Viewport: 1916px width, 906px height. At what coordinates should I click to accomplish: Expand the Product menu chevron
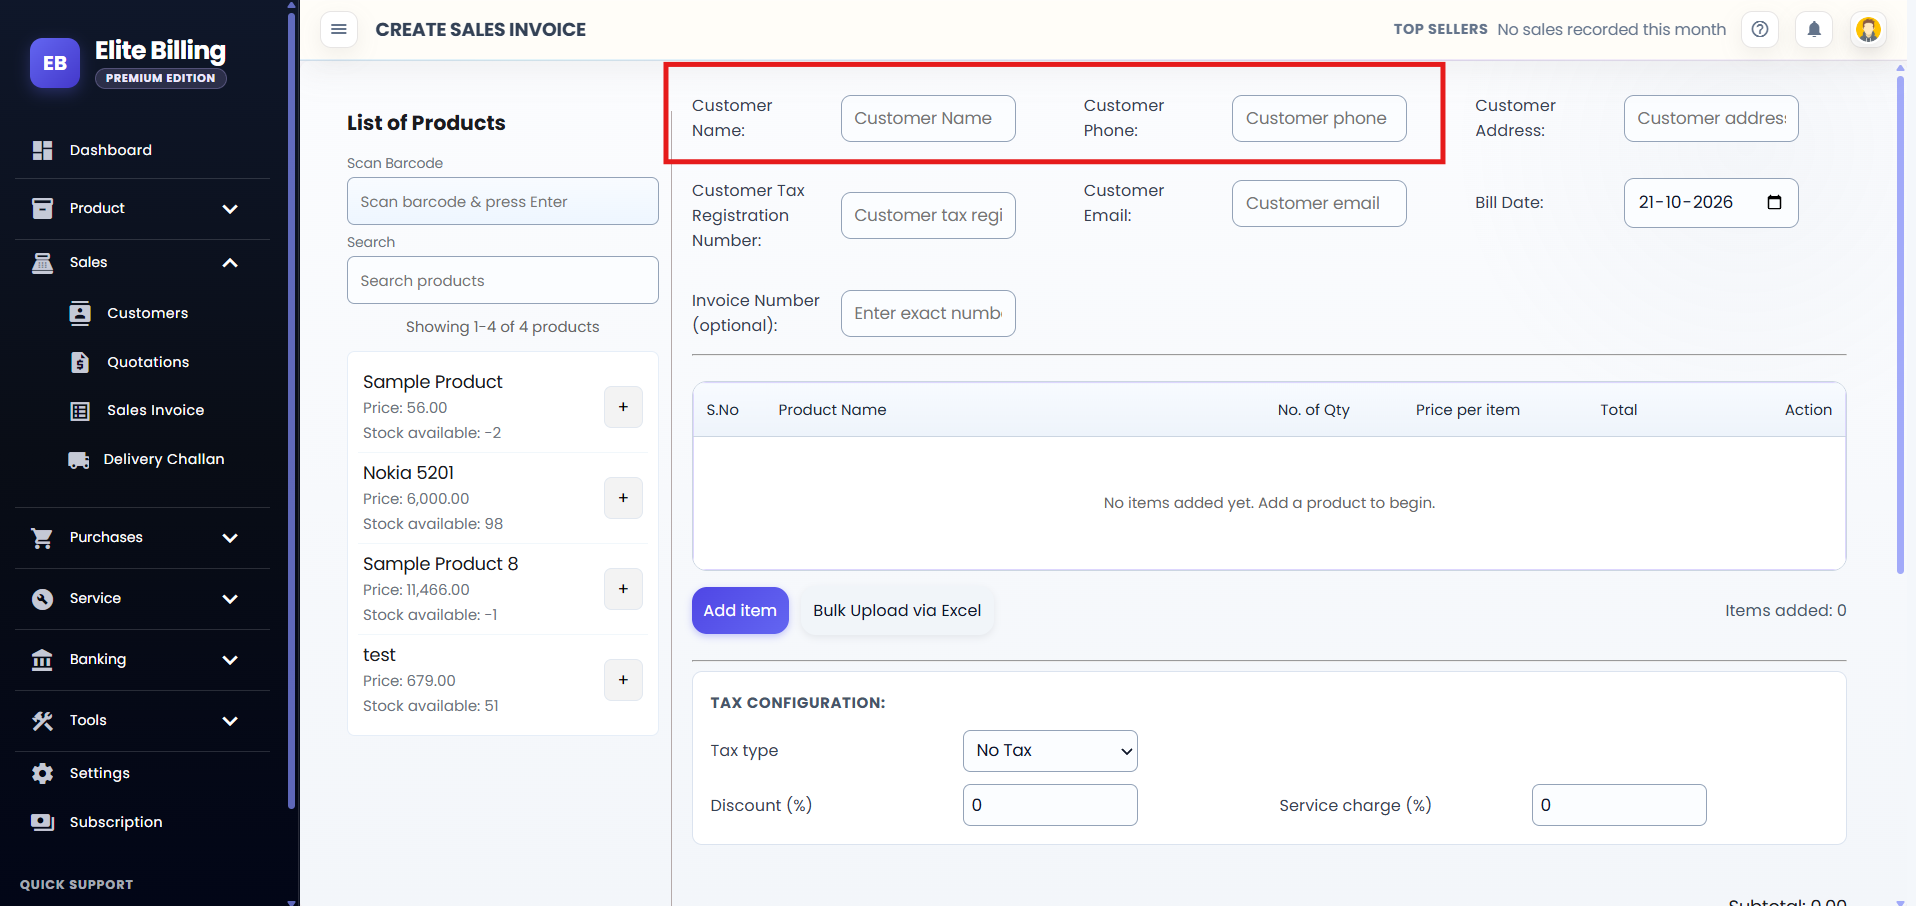(x=230, y=208)
